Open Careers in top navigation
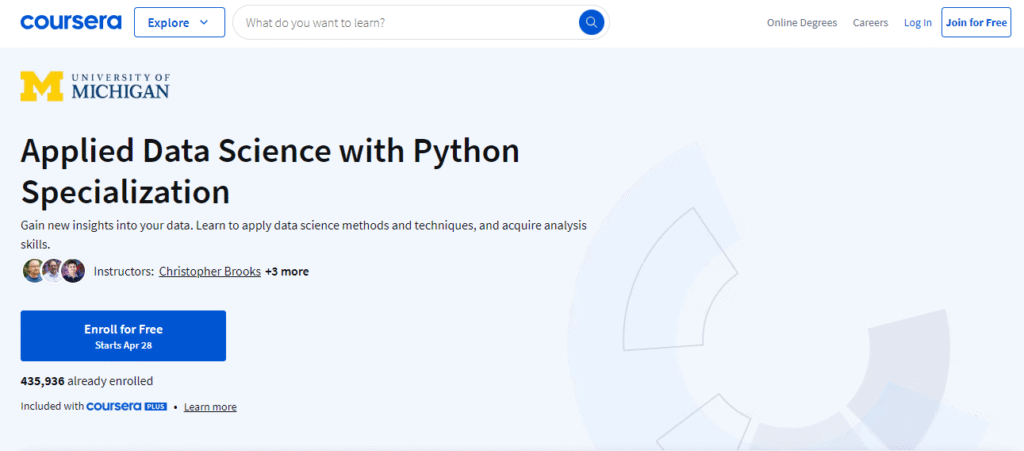 click(871, 22)
